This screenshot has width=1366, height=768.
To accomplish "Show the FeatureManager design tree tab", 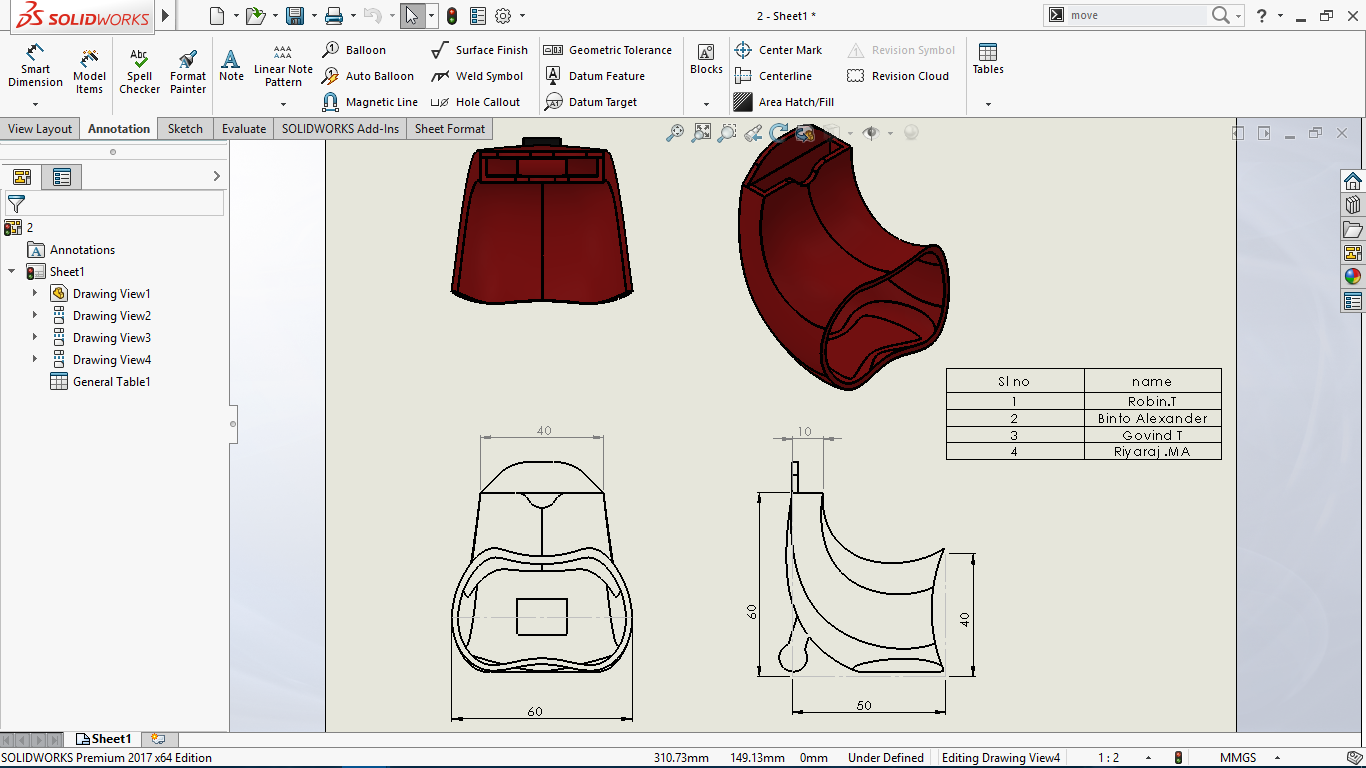I will click(x=22, y=177).
